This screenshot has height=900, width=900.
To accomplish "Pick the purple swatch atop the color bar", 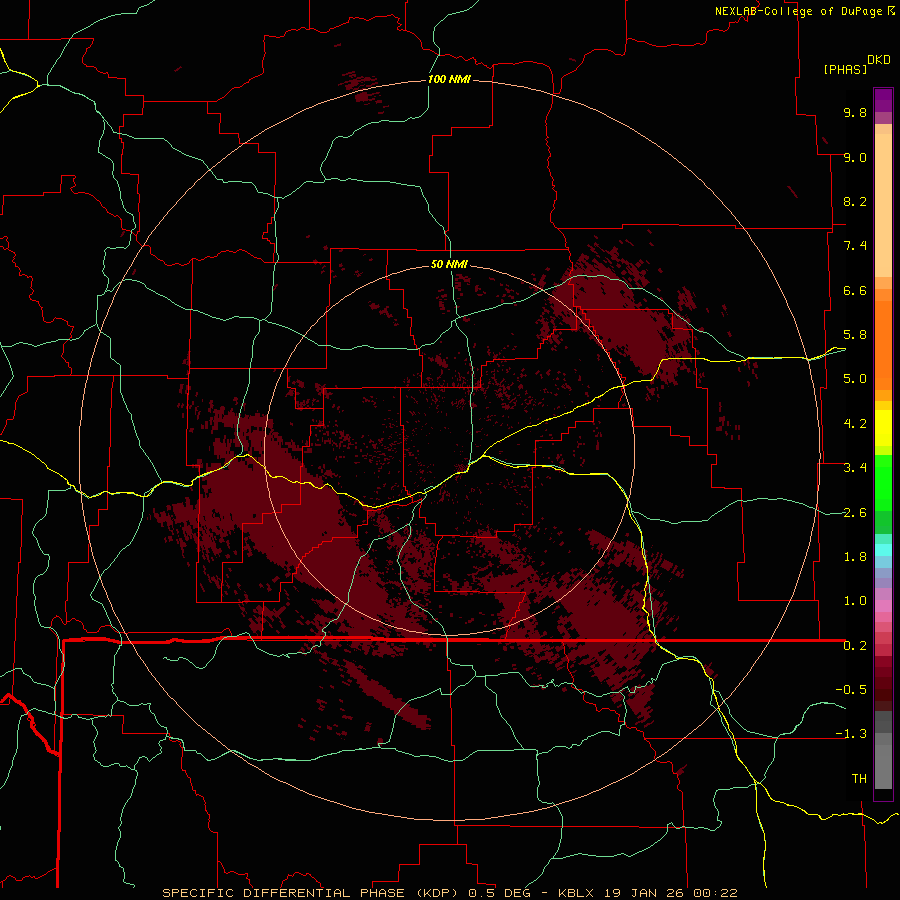I will [x=883, y=100].
